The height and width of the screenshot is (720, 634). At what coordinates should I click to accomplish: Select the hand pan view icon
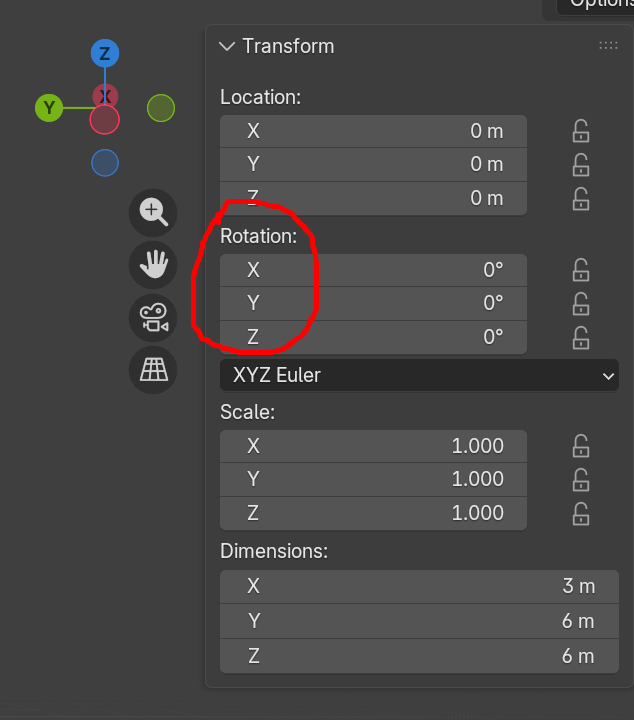point(153,265)
